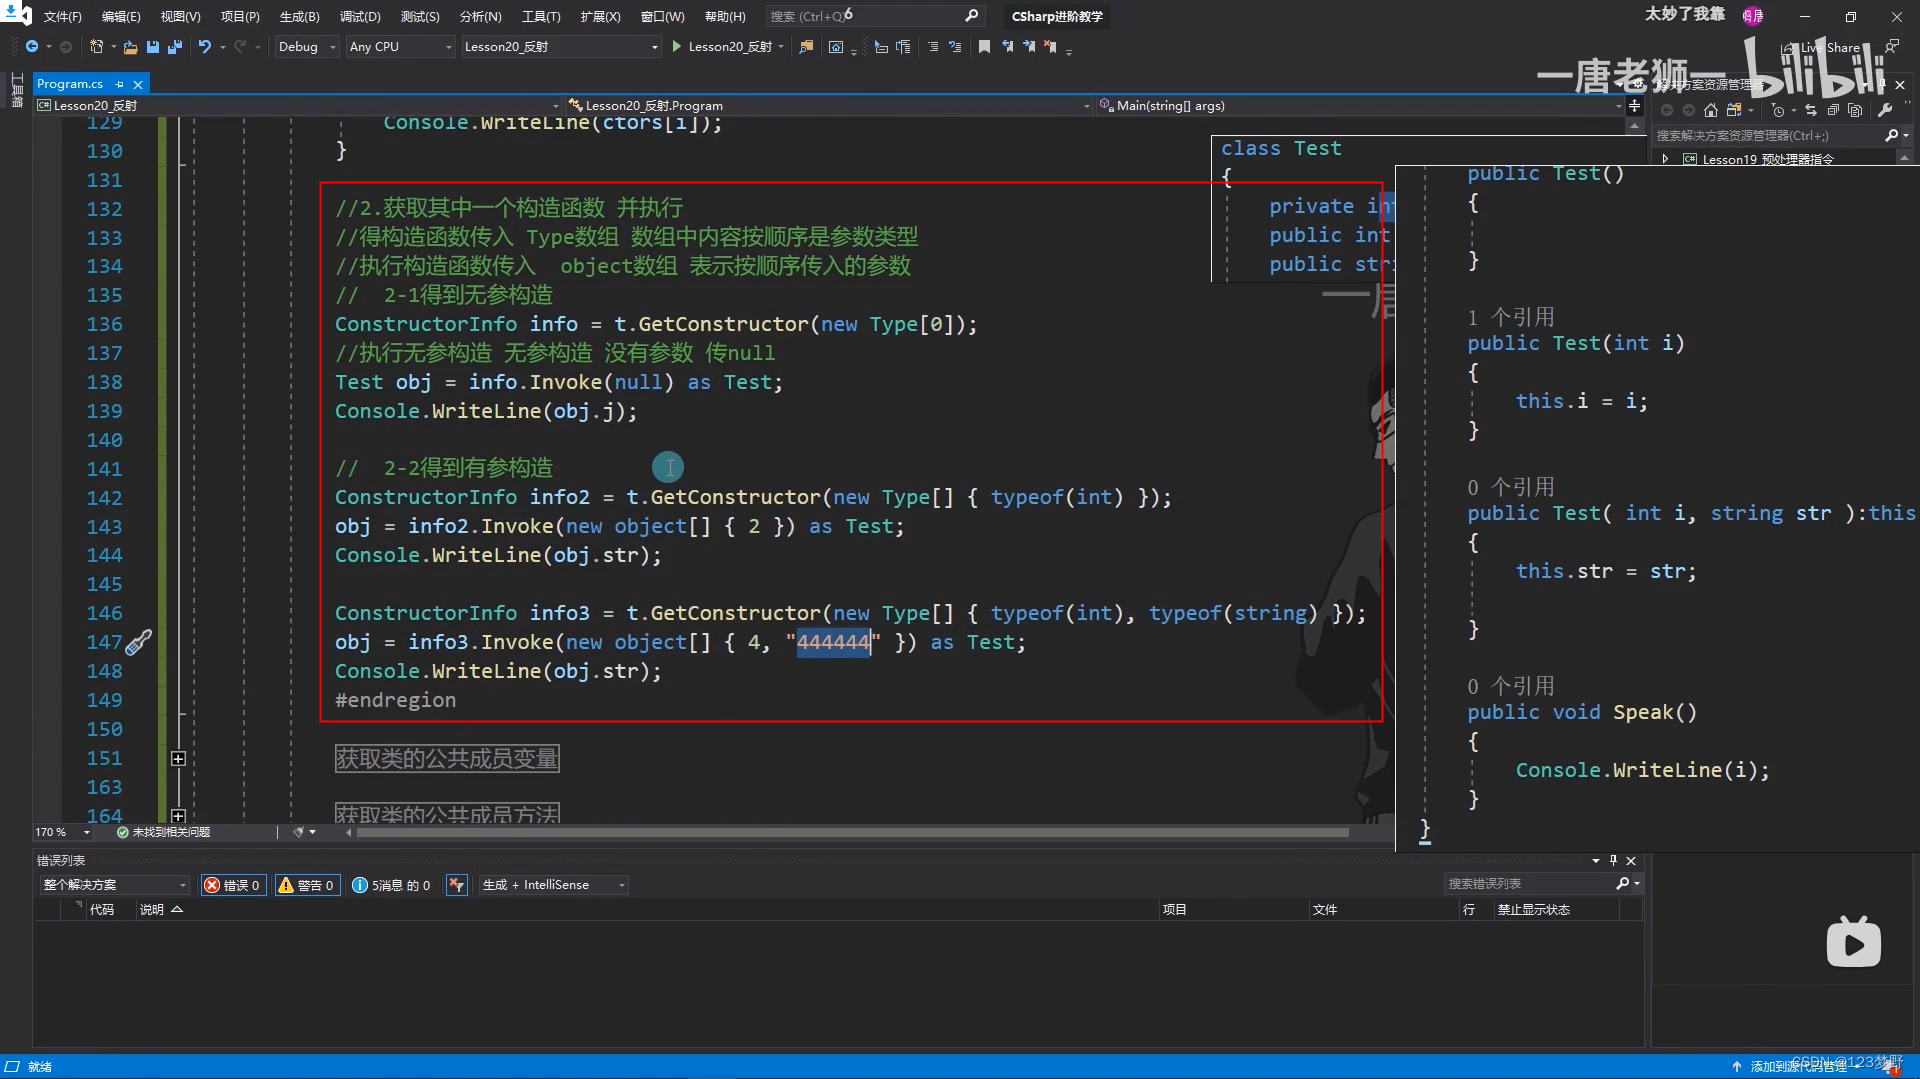Screen dimensions: 1920x1079
Task: Toggle the messages filter 消息 0
Action: 391,885
